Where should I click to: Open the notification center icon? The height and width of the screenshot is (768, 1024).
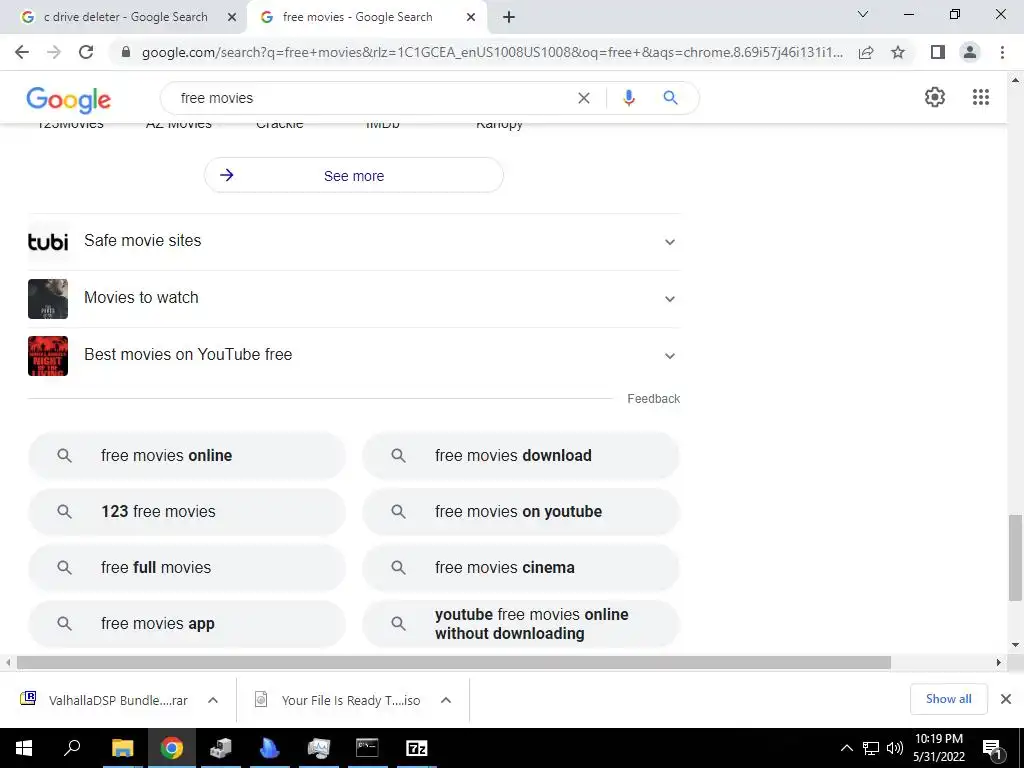coord(992,749)
